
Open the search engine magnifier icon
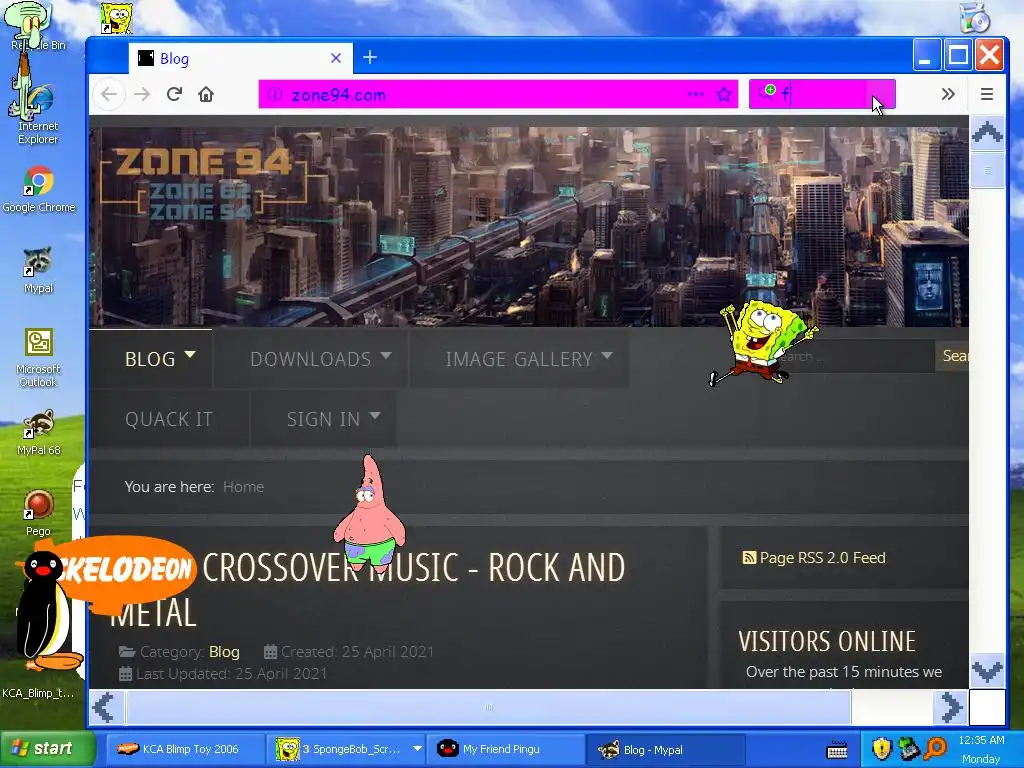pyautogui.click(x=767, y=93)
